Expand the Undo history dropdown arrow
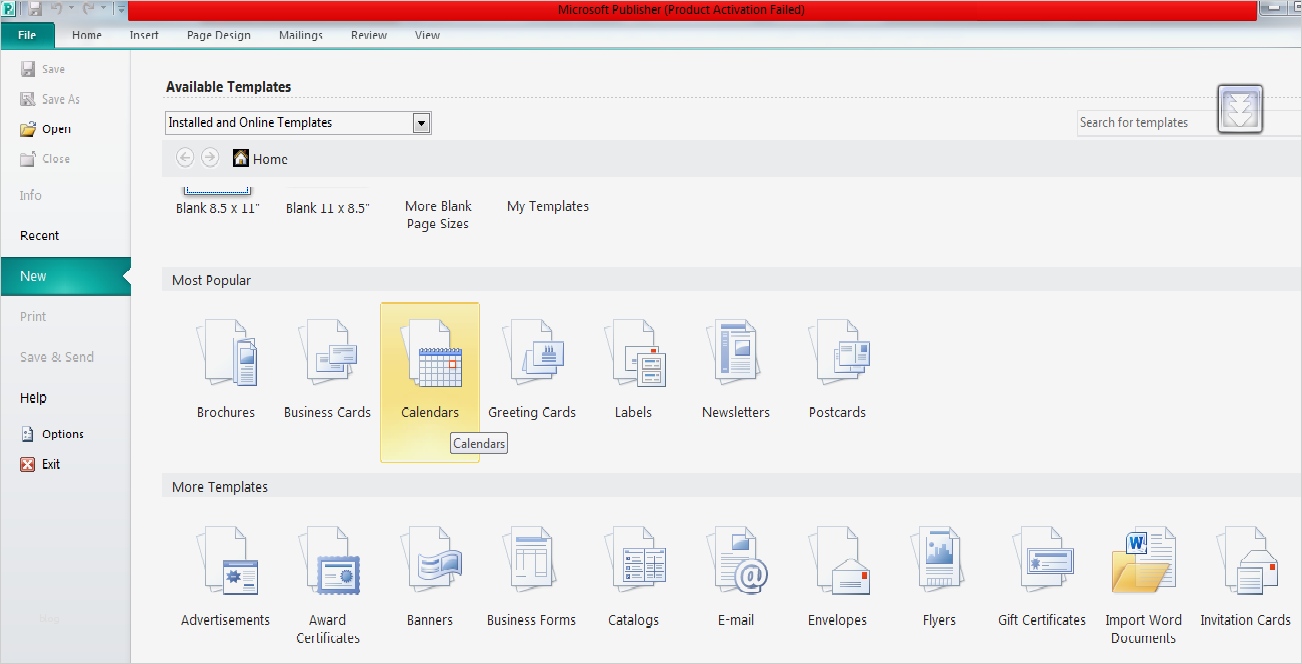Viewport: 1302px width, 664px height. point(72,10)
